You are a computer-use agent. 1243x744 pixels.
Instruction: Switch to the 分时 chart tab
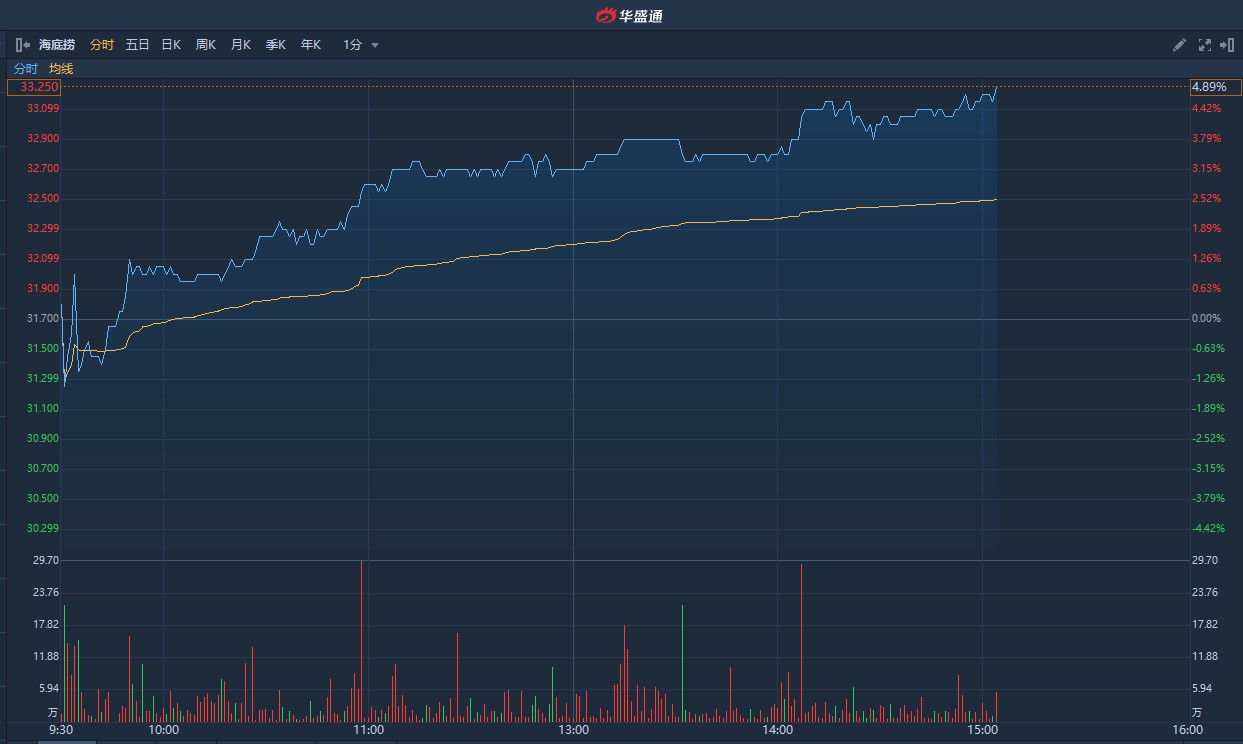tap(102, 45)
